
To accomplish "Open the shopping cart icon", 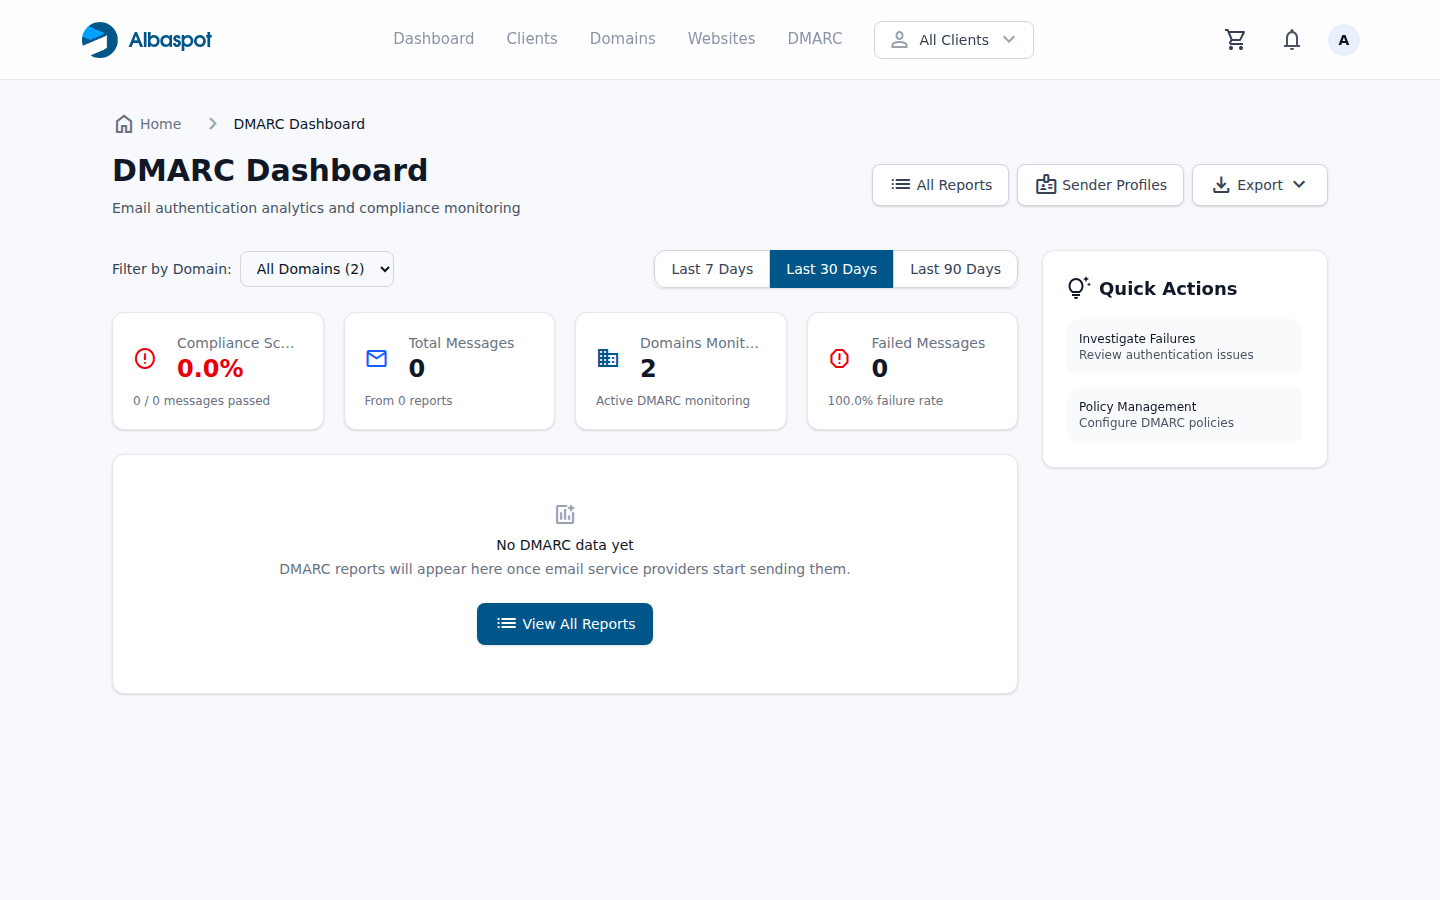I will point(1235,39).
